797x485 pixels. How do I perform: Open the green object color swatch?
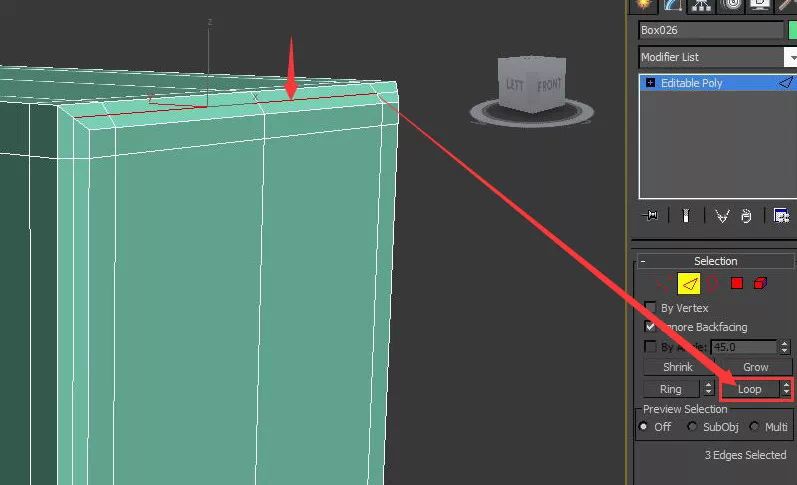pyautogui.click(x=792, y=30)
